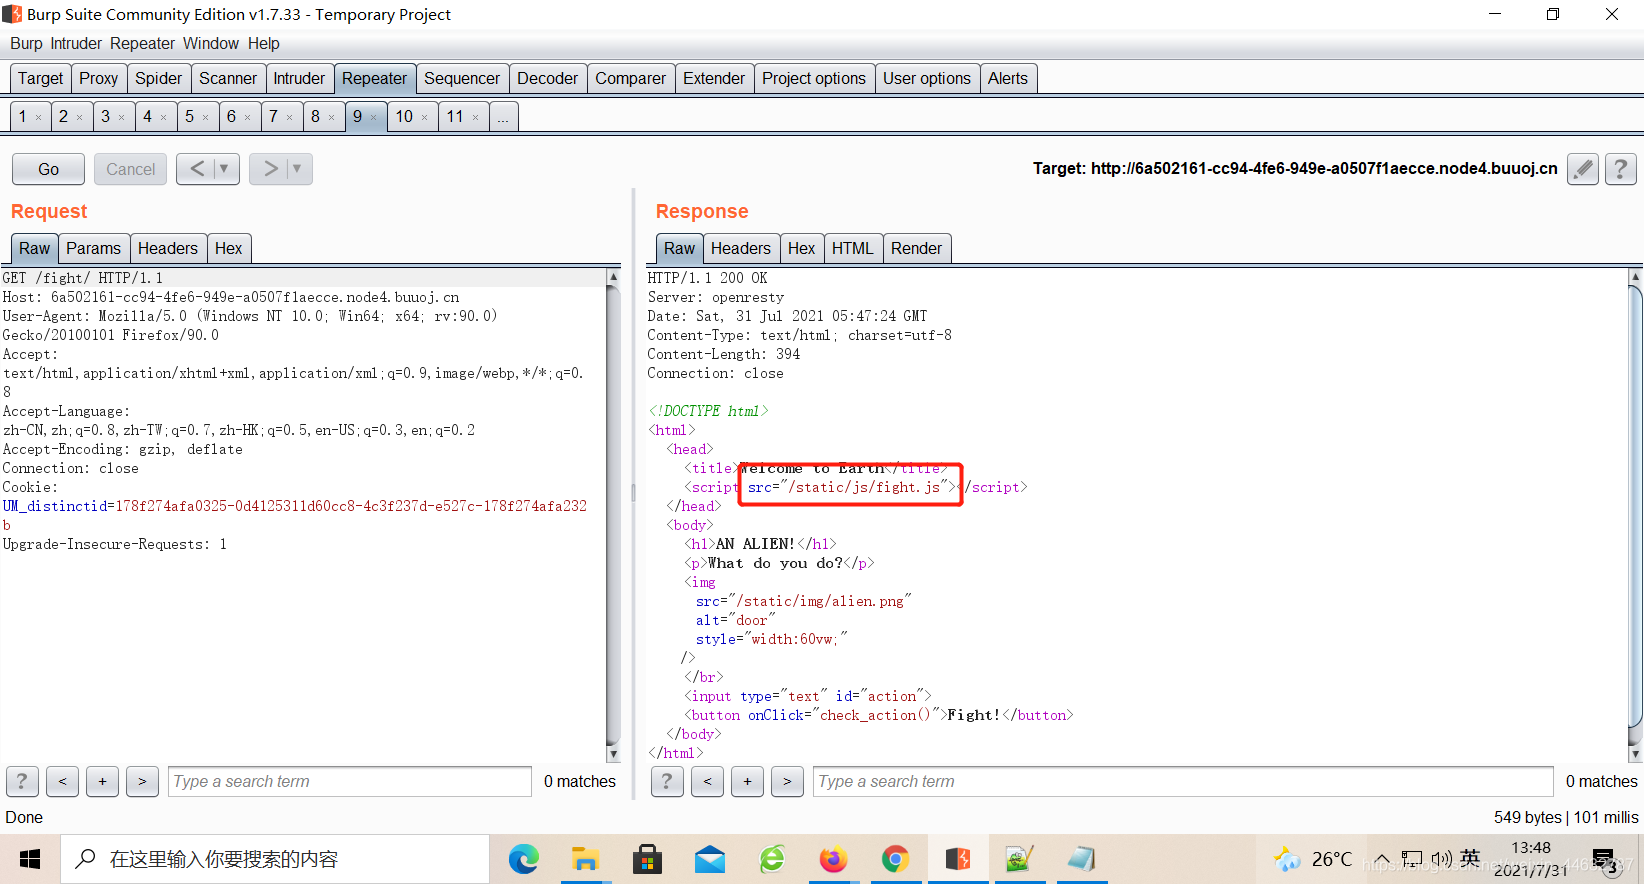Screen dimensions: 1644x884
Task: Open the Project options tab
Action: (814, 78)
